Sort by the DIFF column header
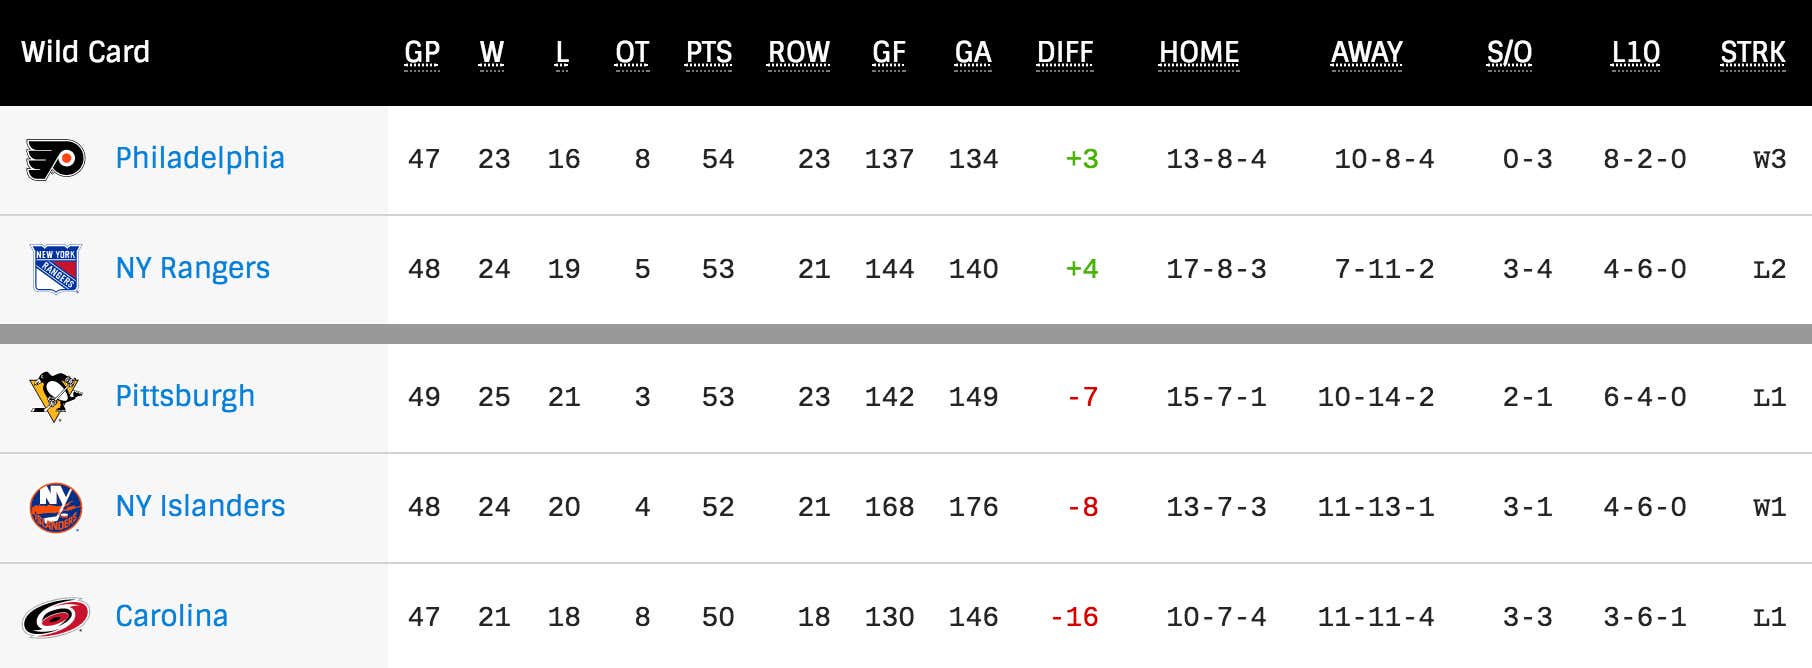 tap(1065, 52)
